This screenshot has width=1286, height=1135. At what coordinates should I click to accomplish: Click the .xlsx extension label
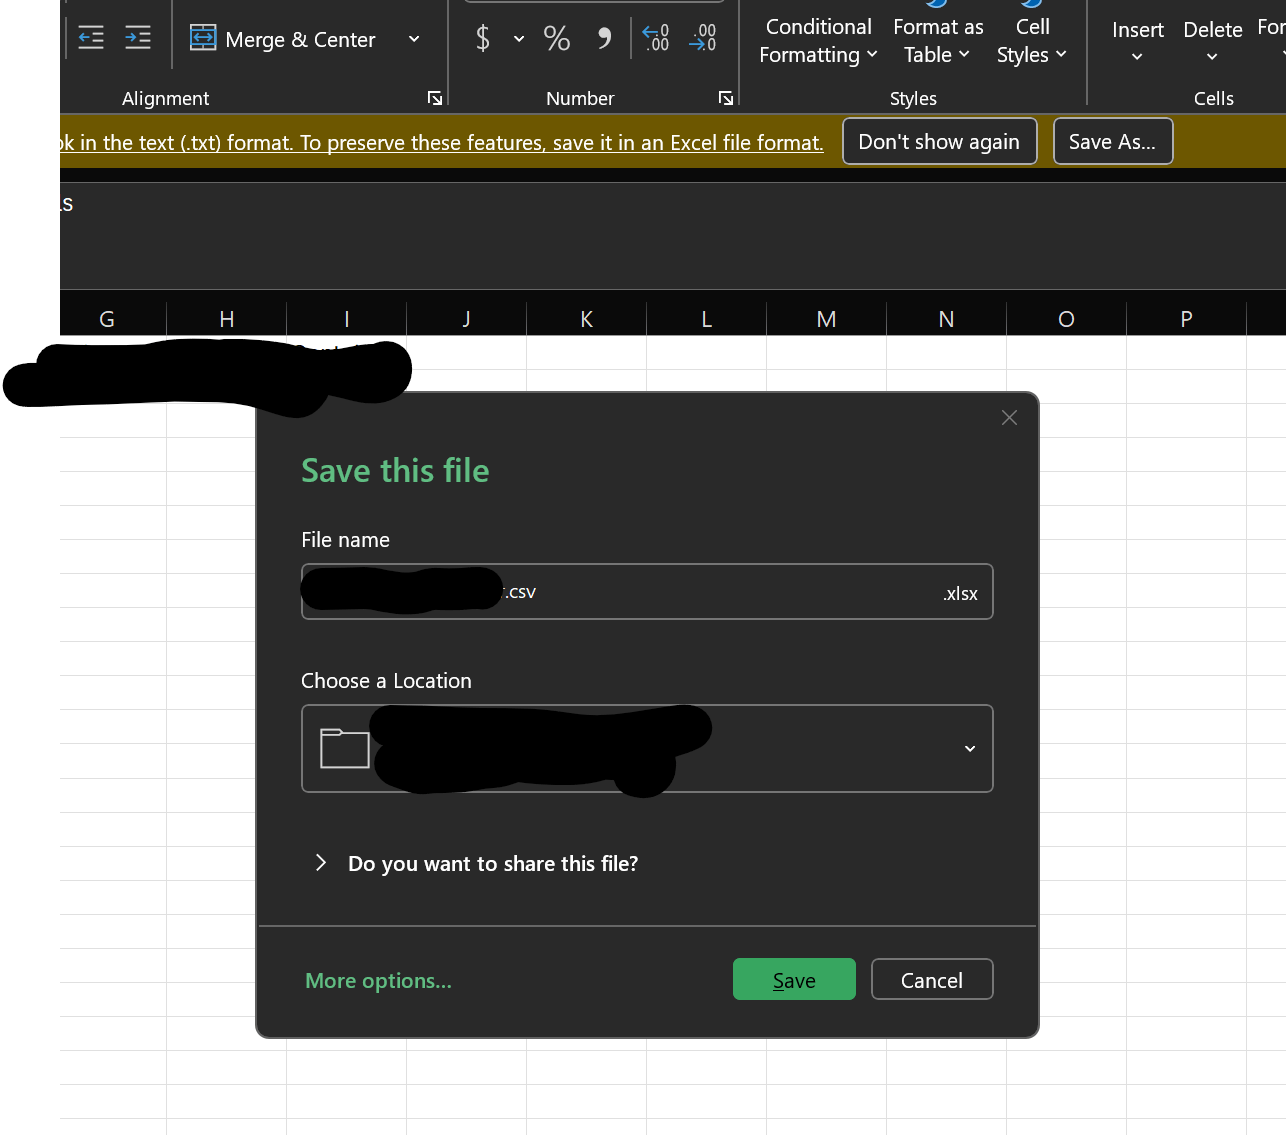961,594
